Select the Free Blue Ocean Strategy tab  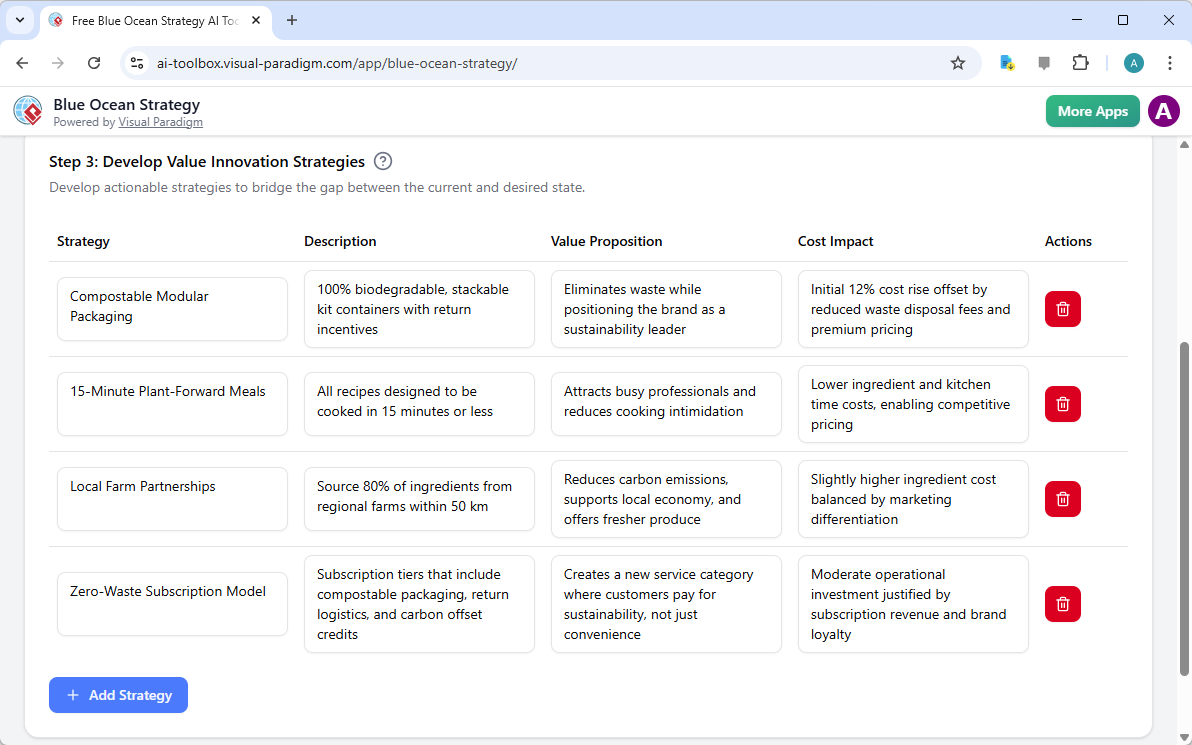pyautogui.click(x=150, y=20)
